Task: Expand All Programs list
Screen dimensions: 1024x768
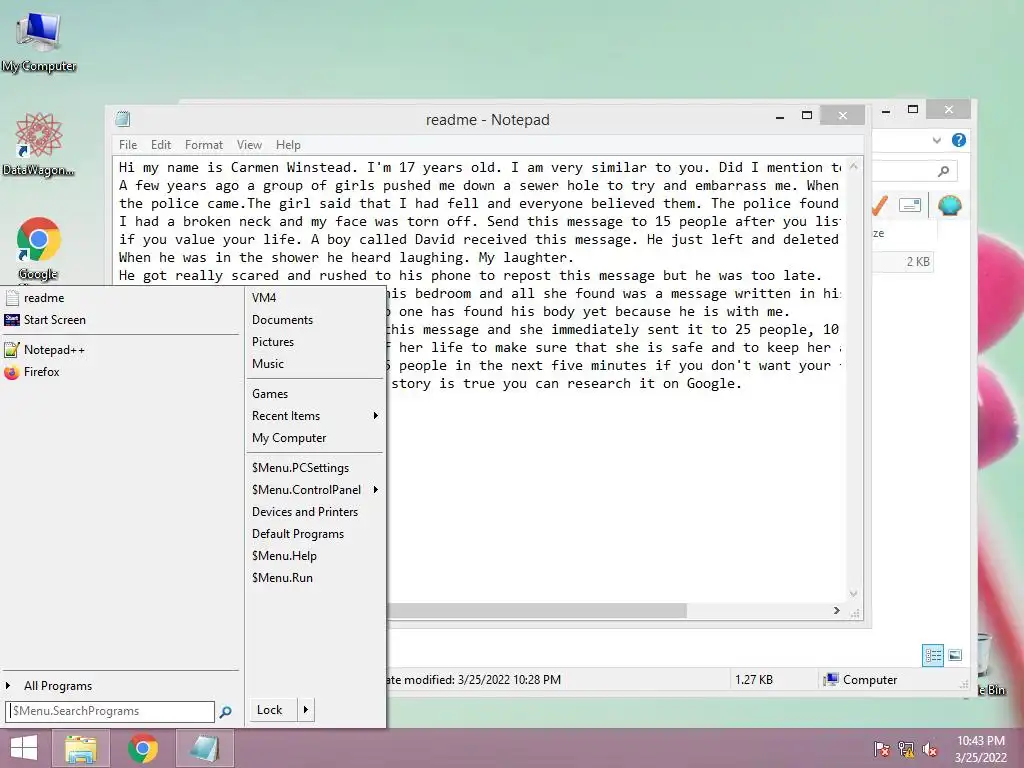Action: tap(121, 686)
